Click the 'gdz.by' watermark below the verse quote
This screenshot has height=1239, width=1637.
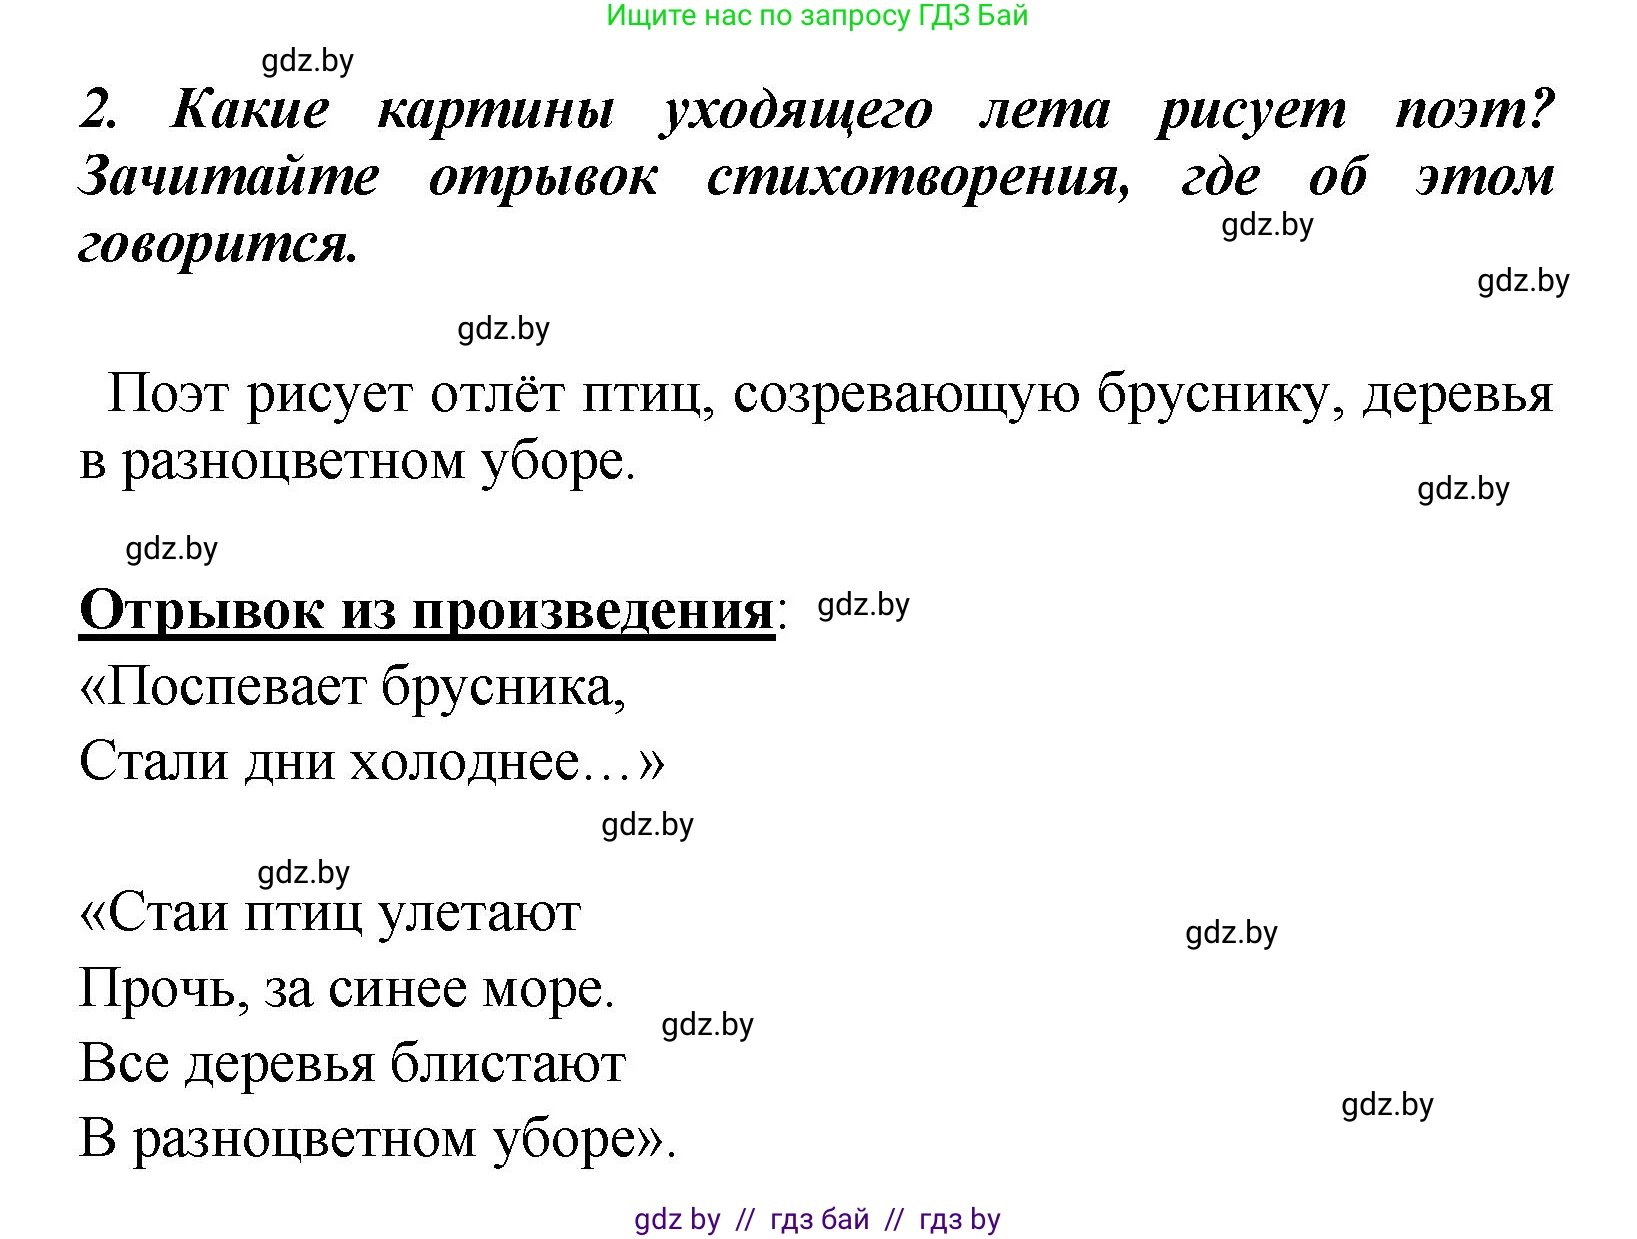click(648, 826)
